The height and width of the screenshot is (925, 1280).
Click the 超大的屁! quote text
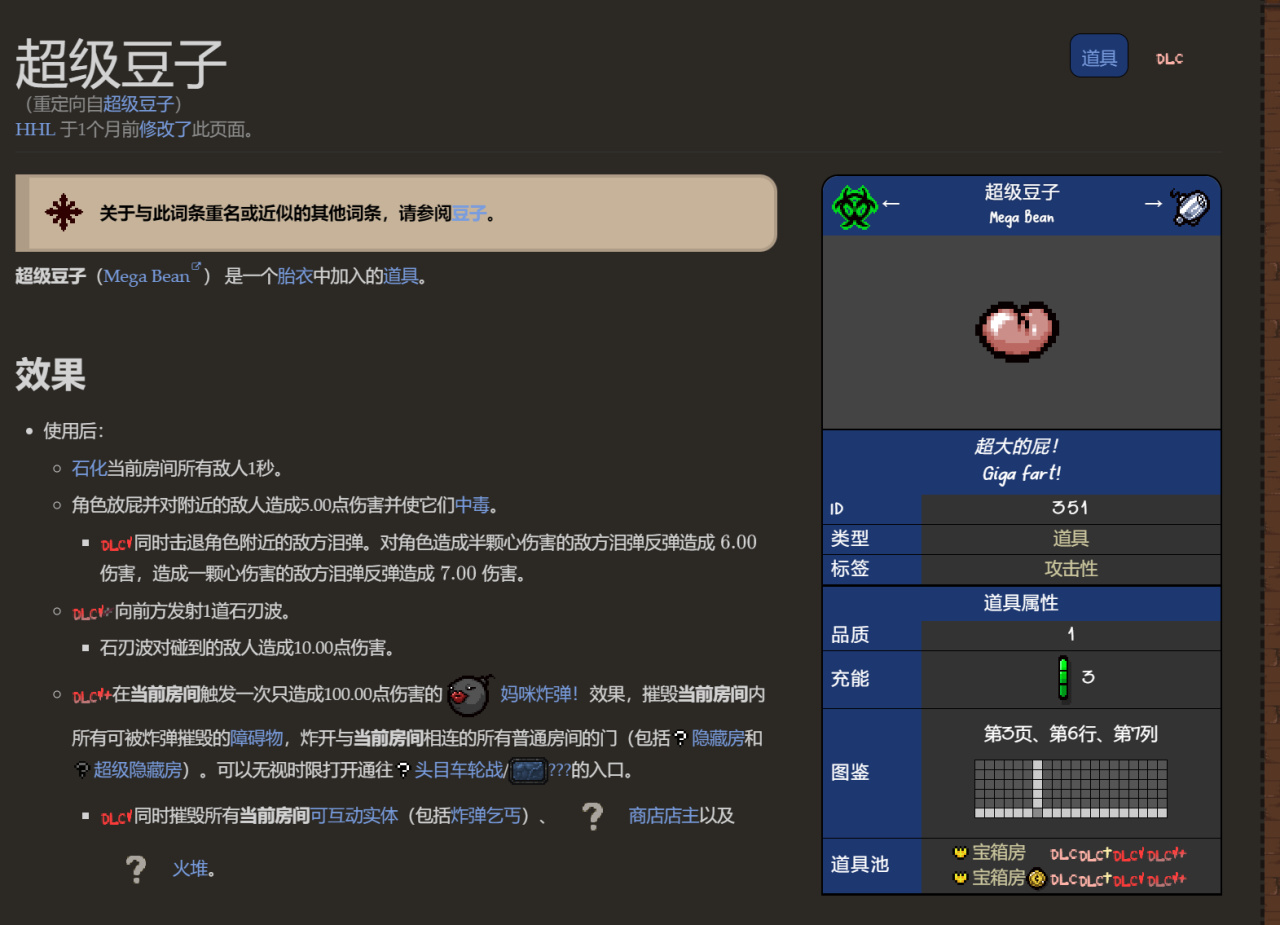pos(1016,446)
